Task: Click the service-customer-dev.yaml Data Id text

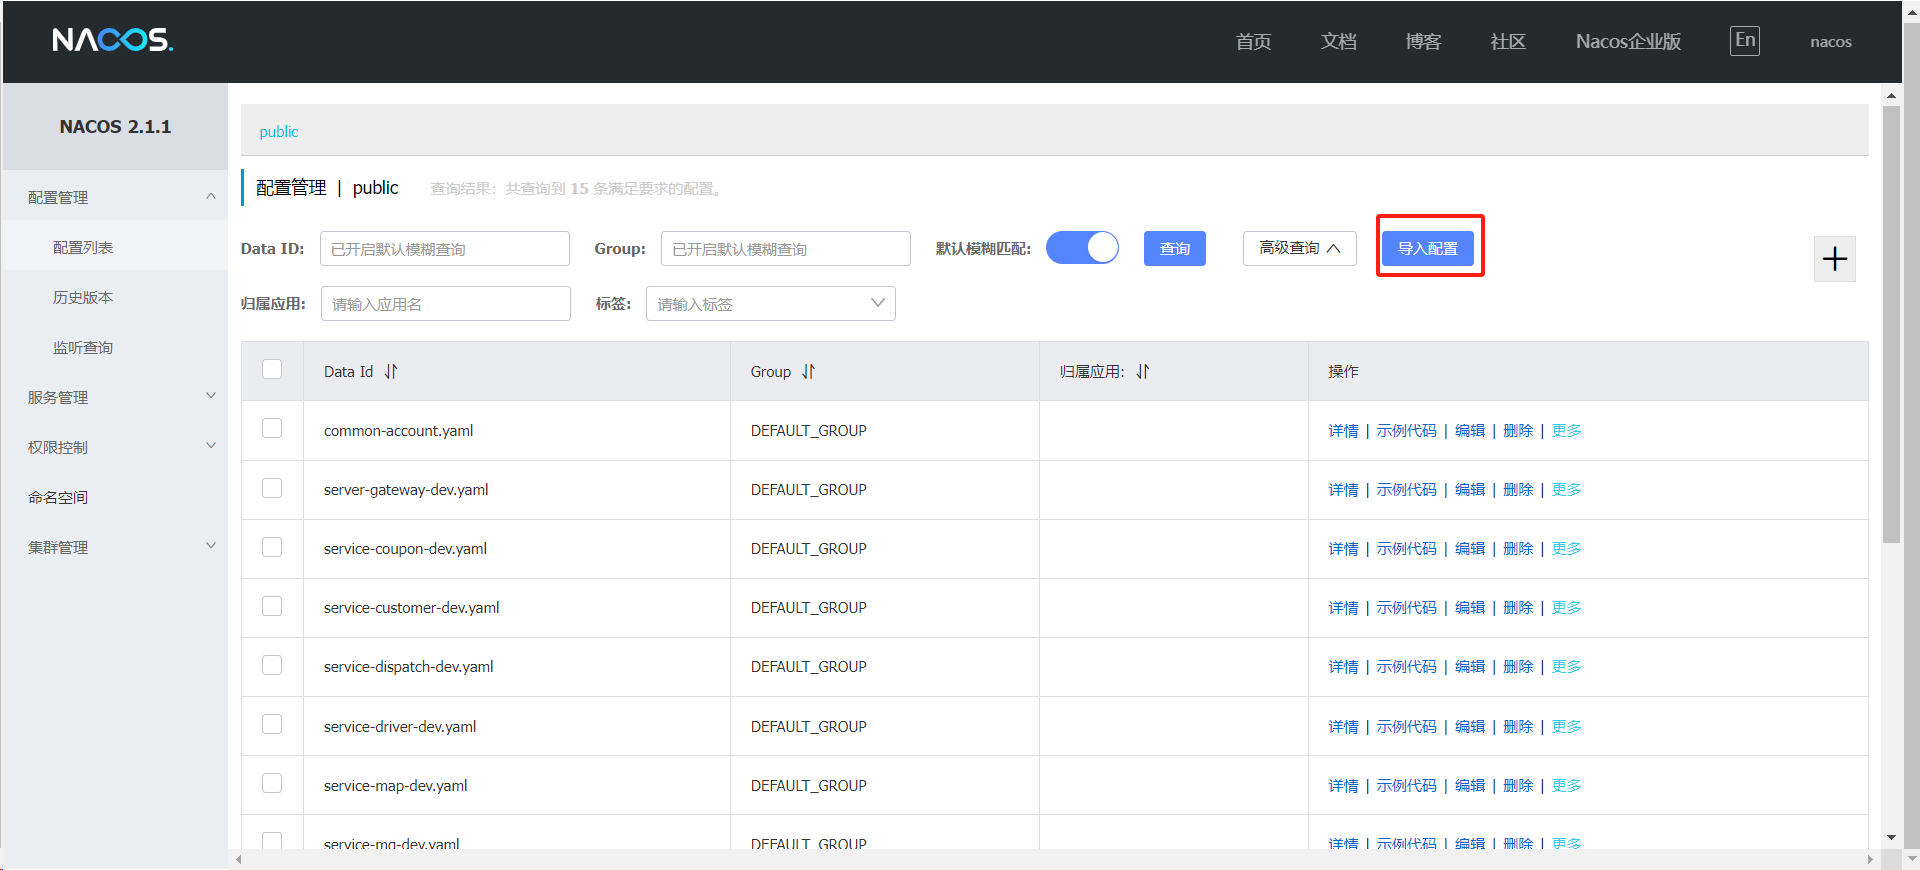Action: coord(411,608)
